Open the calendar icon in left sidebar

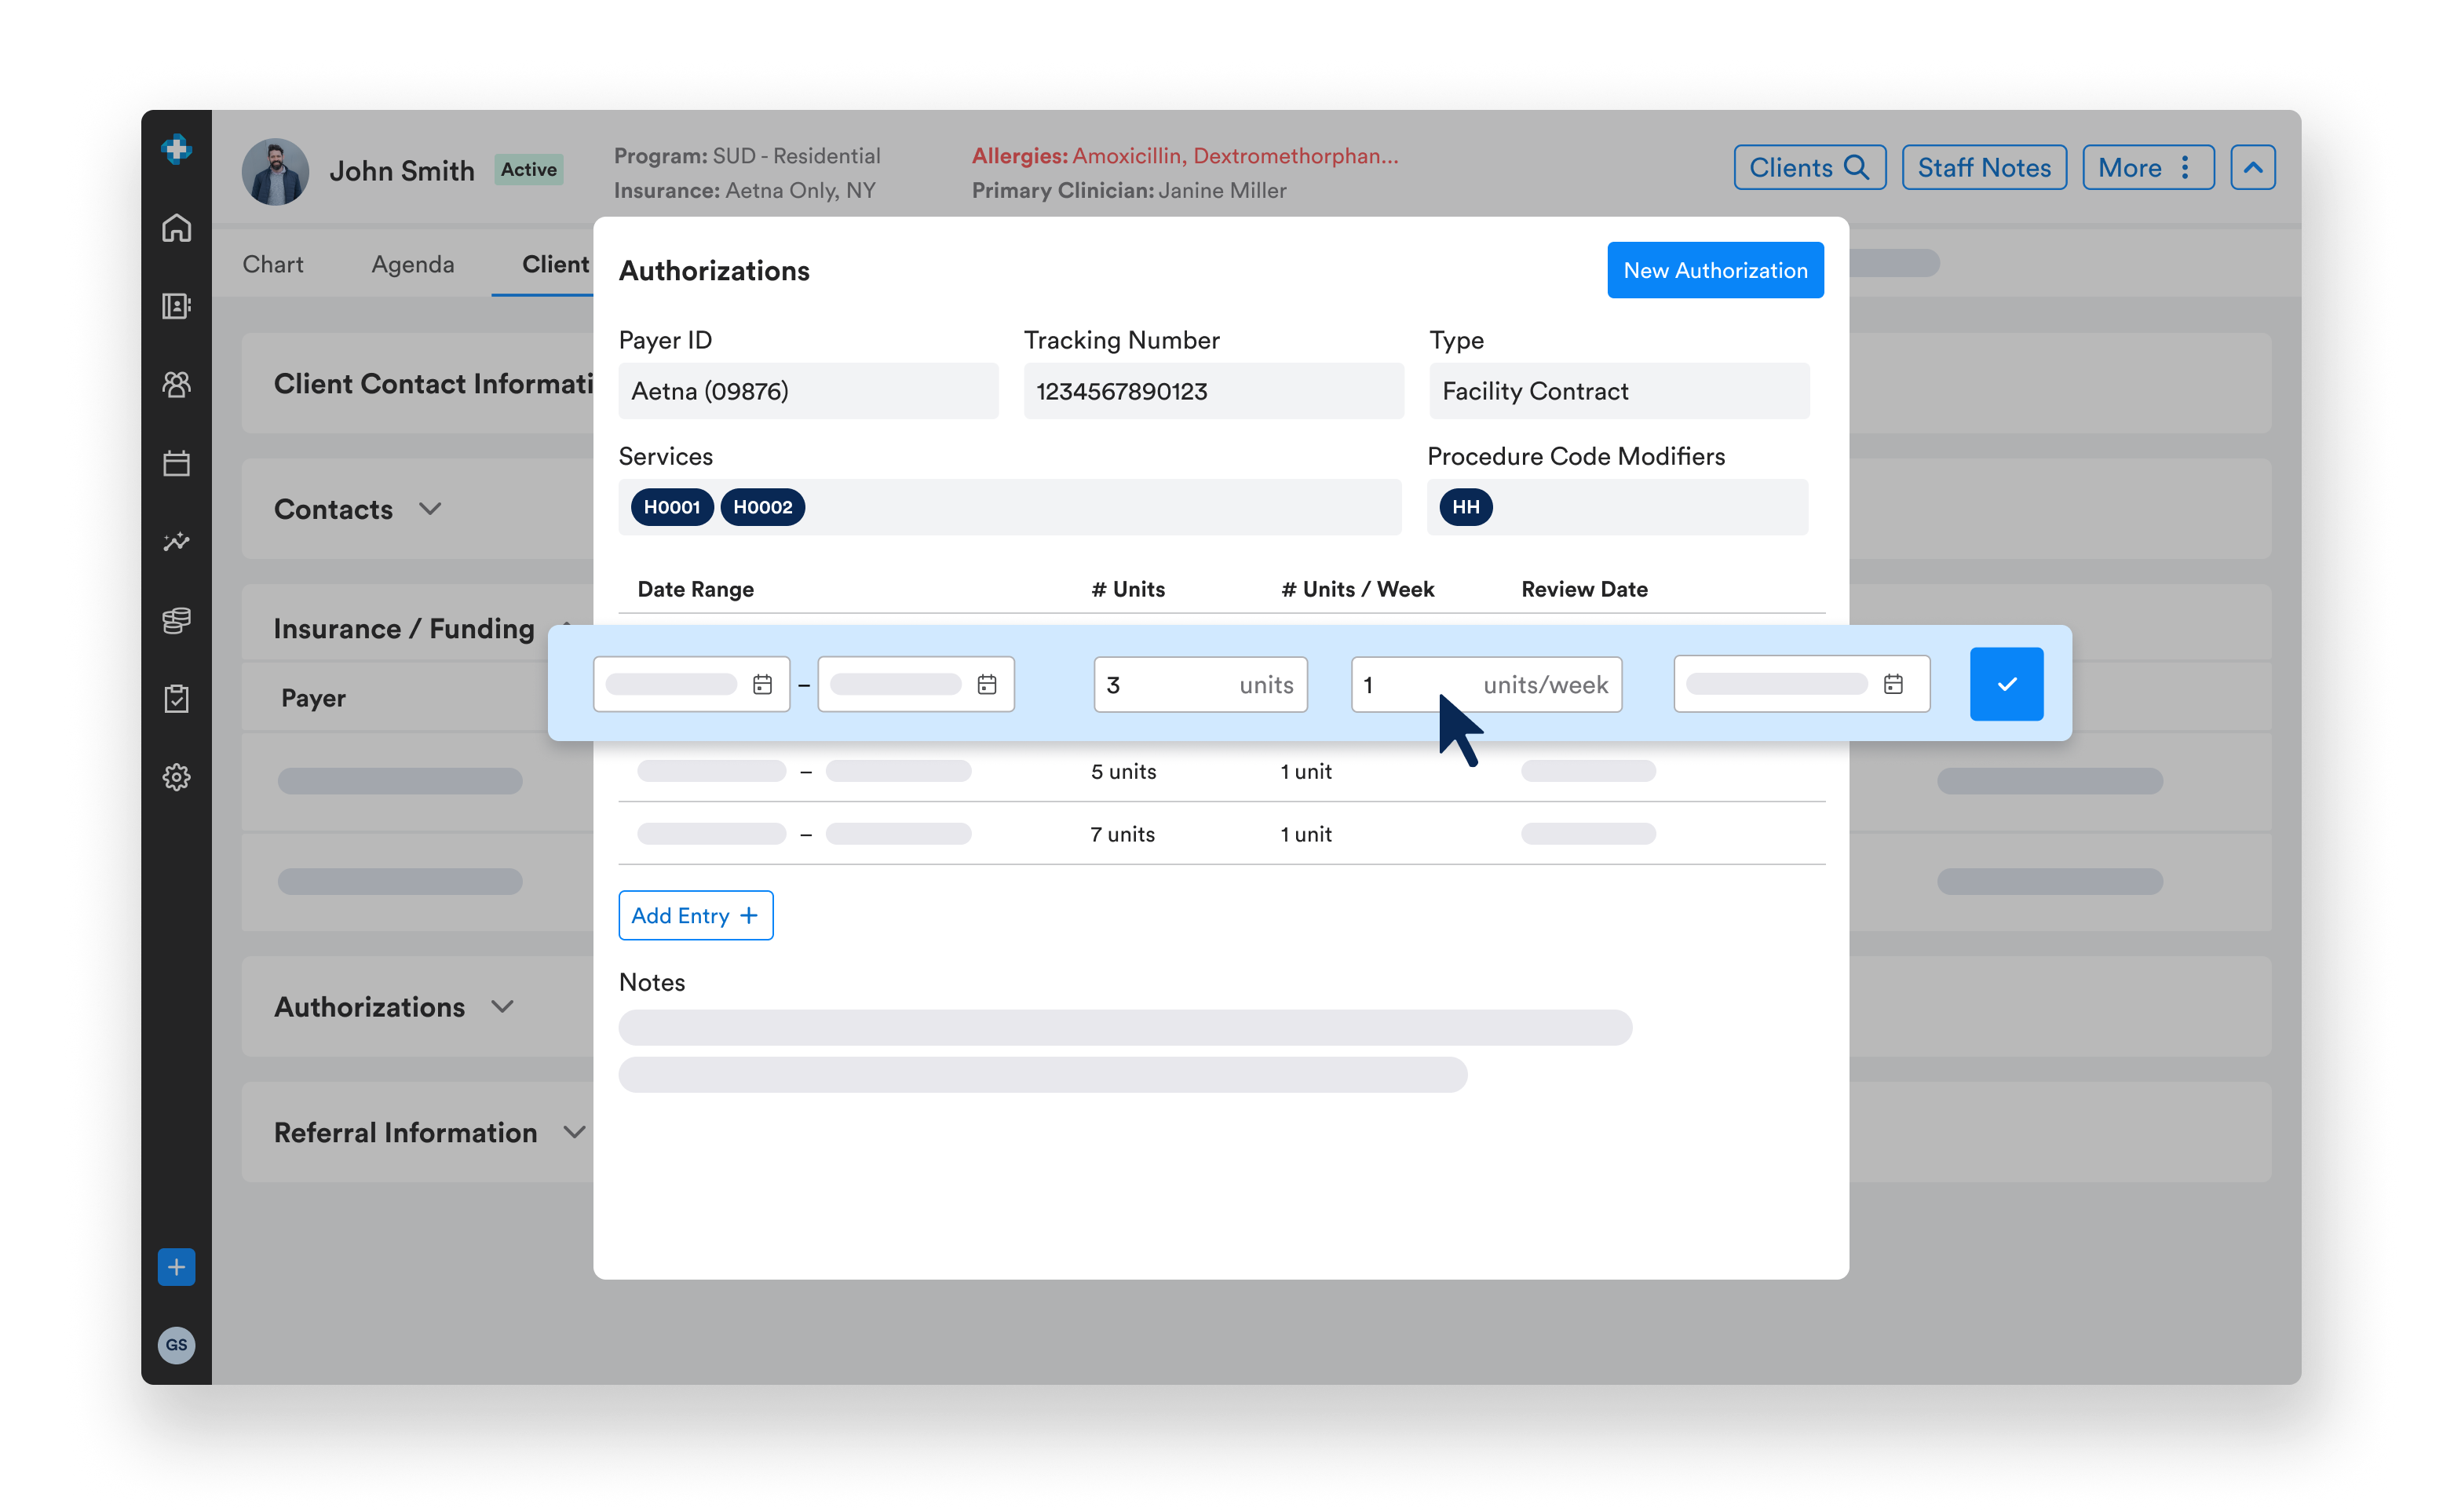tap(176, 463)
